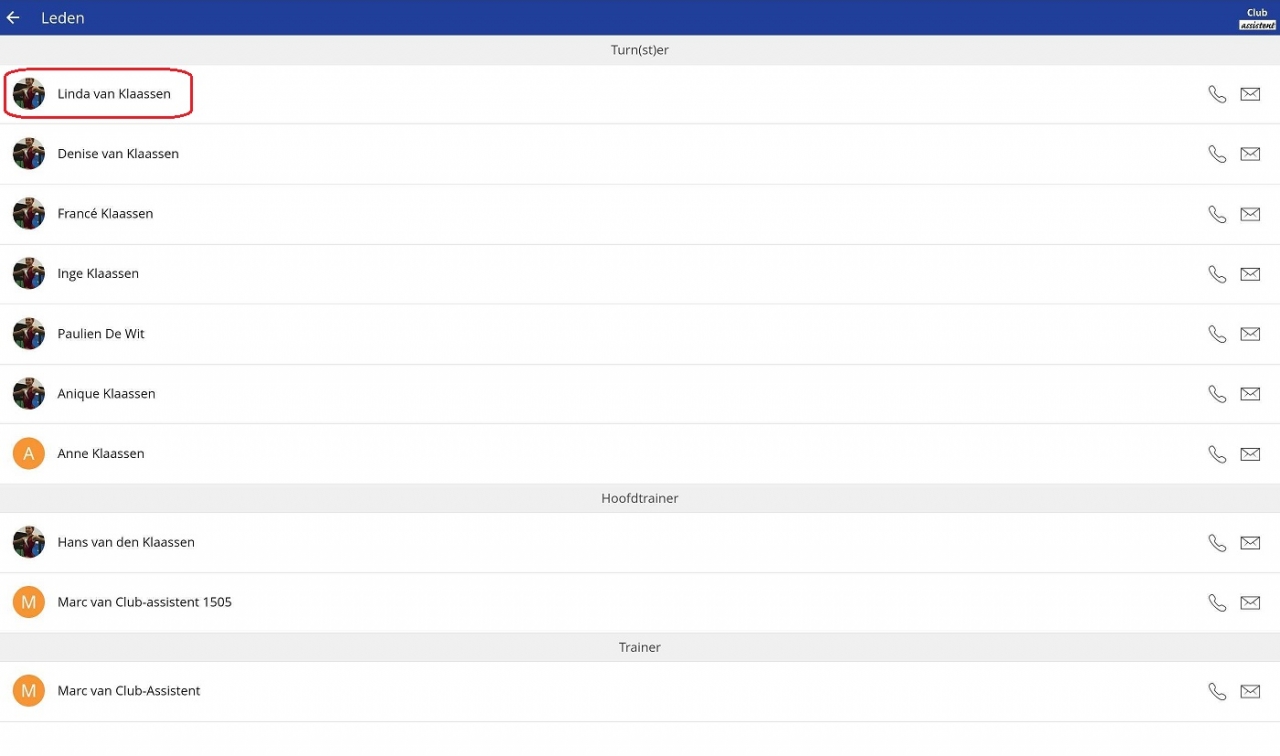Email Denise van Klaassen via envelope icon
Viewport: 1280px width, 756px height.
(1250, 154)
